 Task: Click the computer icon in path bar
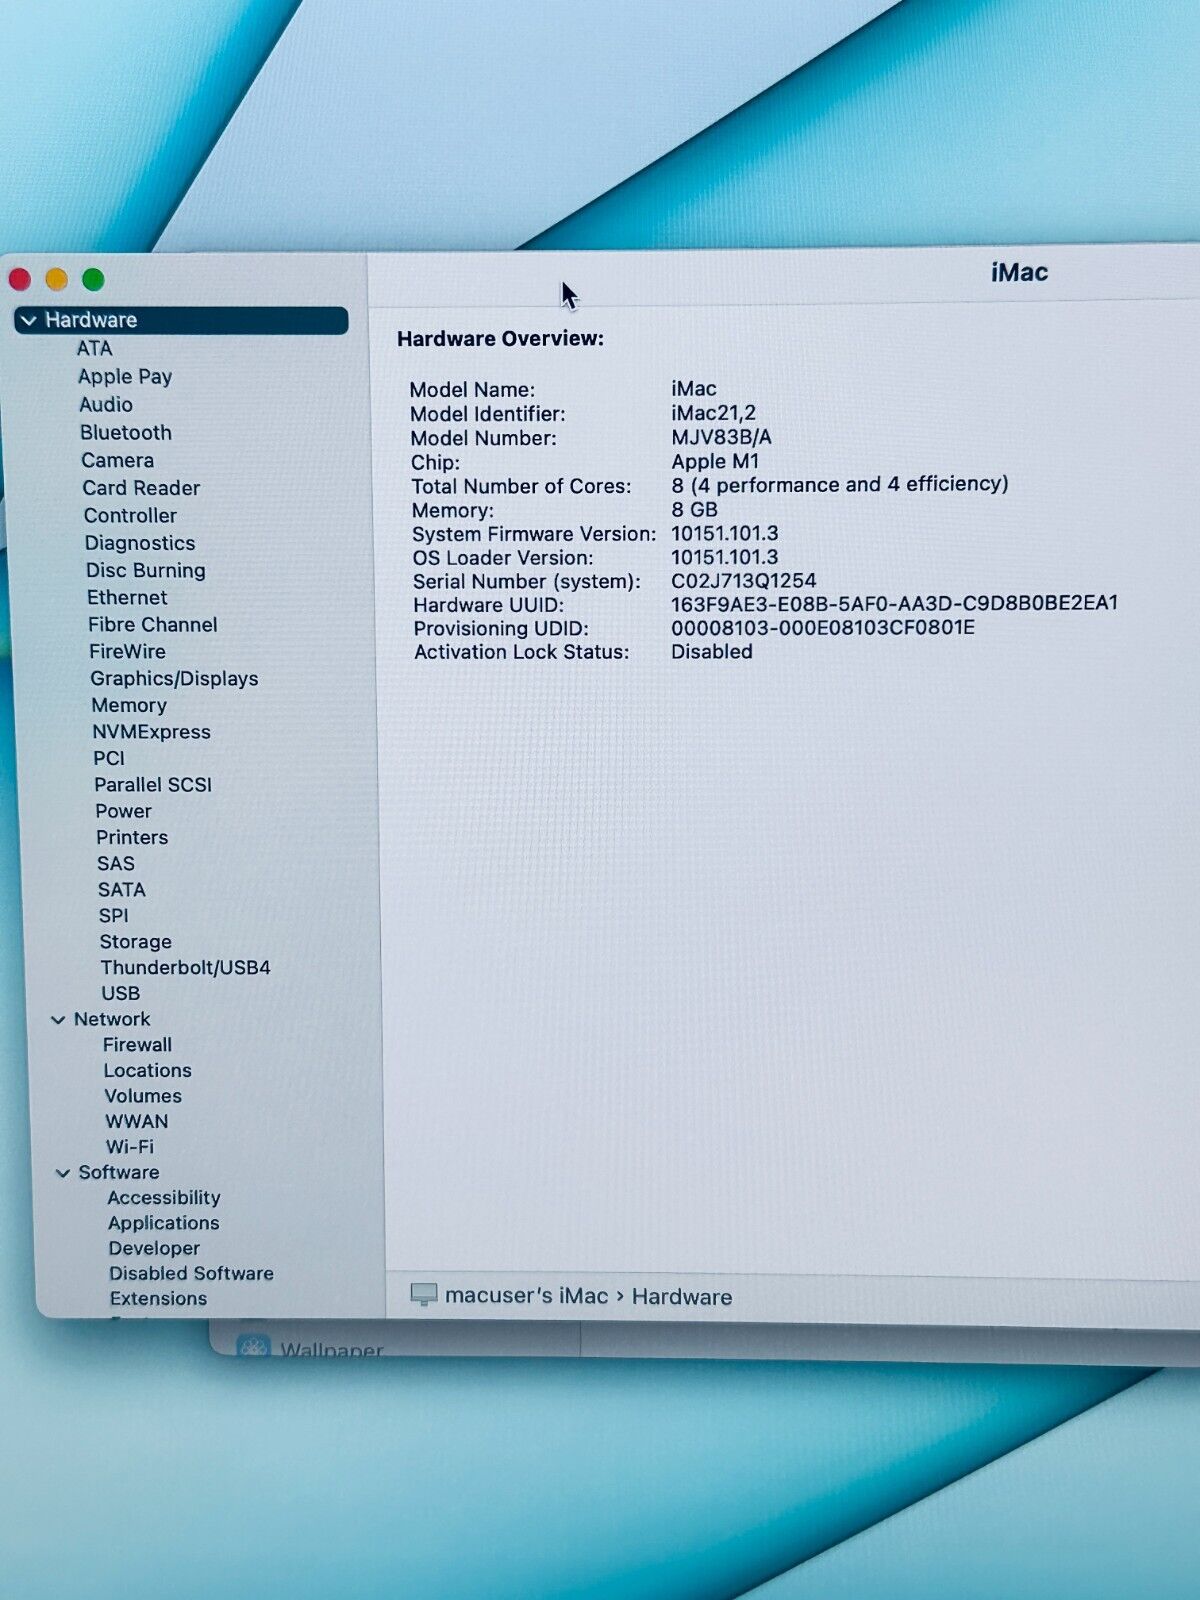coord(424,1295)
